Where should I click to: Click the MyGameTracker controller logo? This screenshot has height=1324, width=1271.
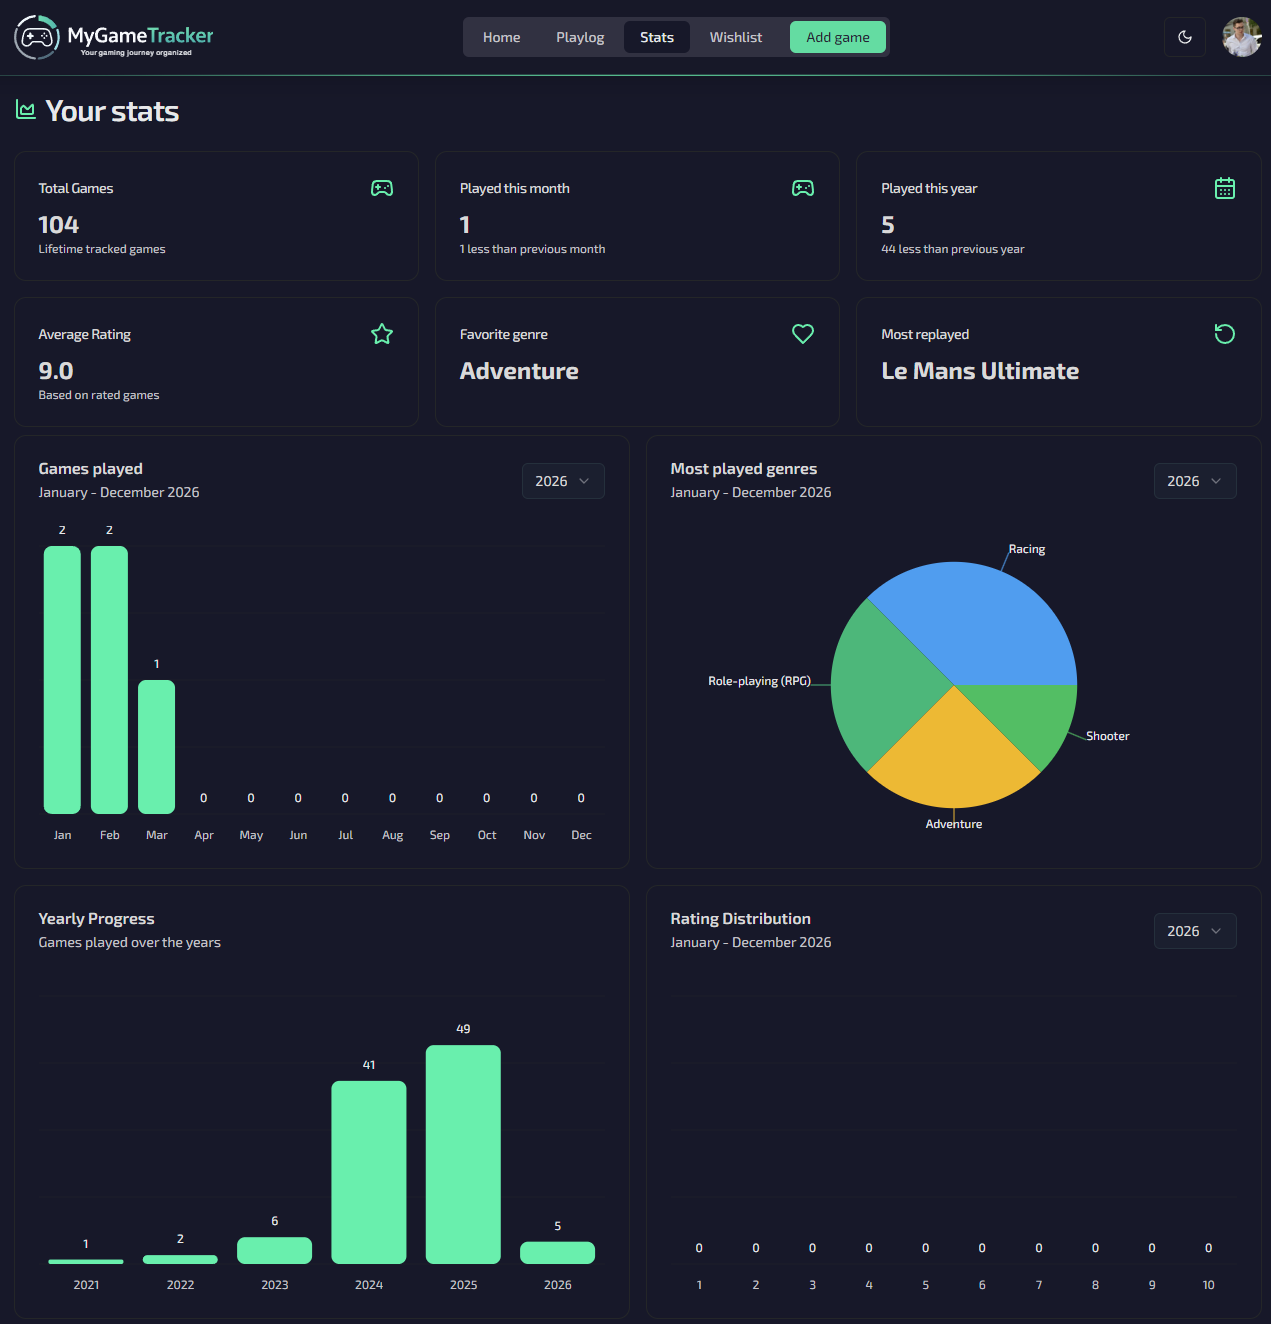[x=37, y=37]
